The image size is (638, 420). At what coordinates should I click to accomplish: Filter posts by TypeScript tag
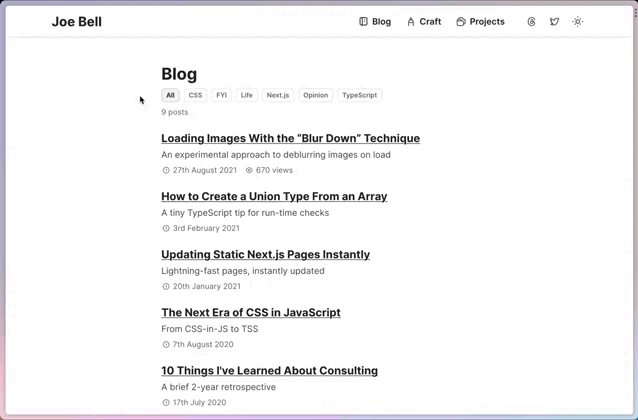[x=360, y=95]
